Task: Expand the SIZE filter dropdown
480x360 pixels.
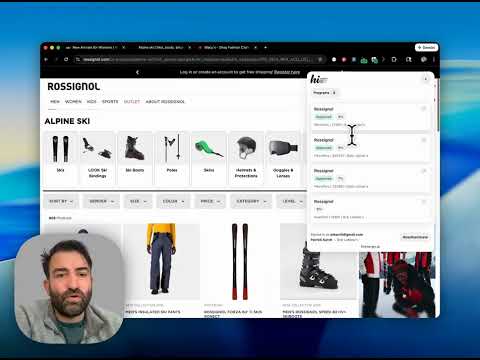Action: pos(138,201)
